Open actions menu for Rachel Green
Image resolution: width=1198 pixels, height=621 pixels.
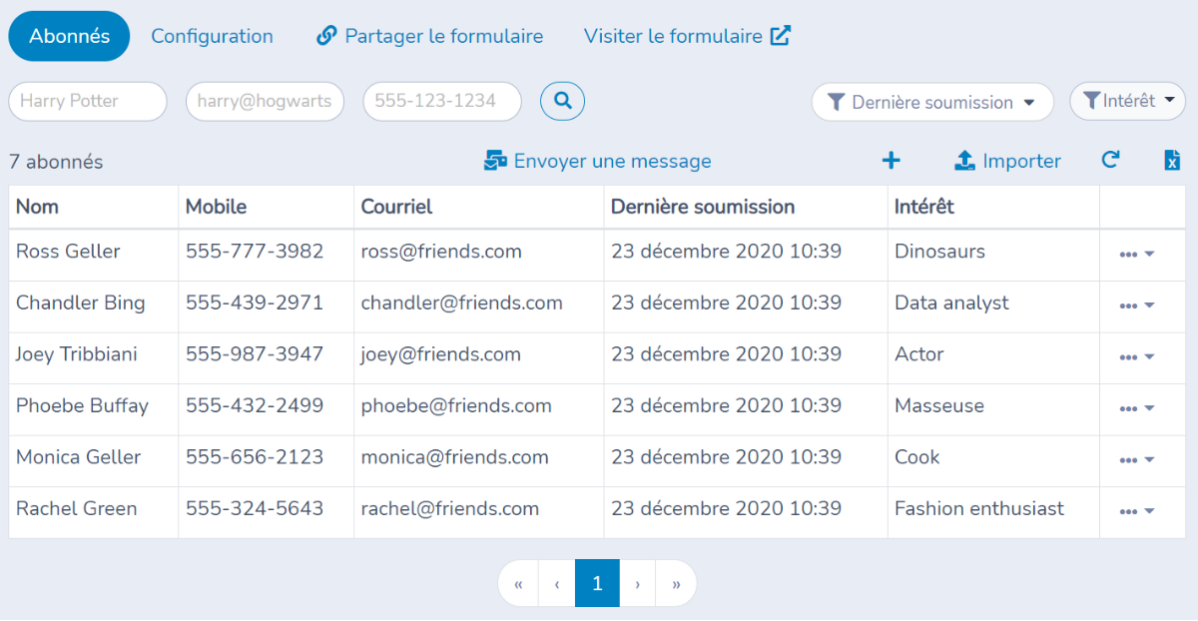click(1137, 511)
